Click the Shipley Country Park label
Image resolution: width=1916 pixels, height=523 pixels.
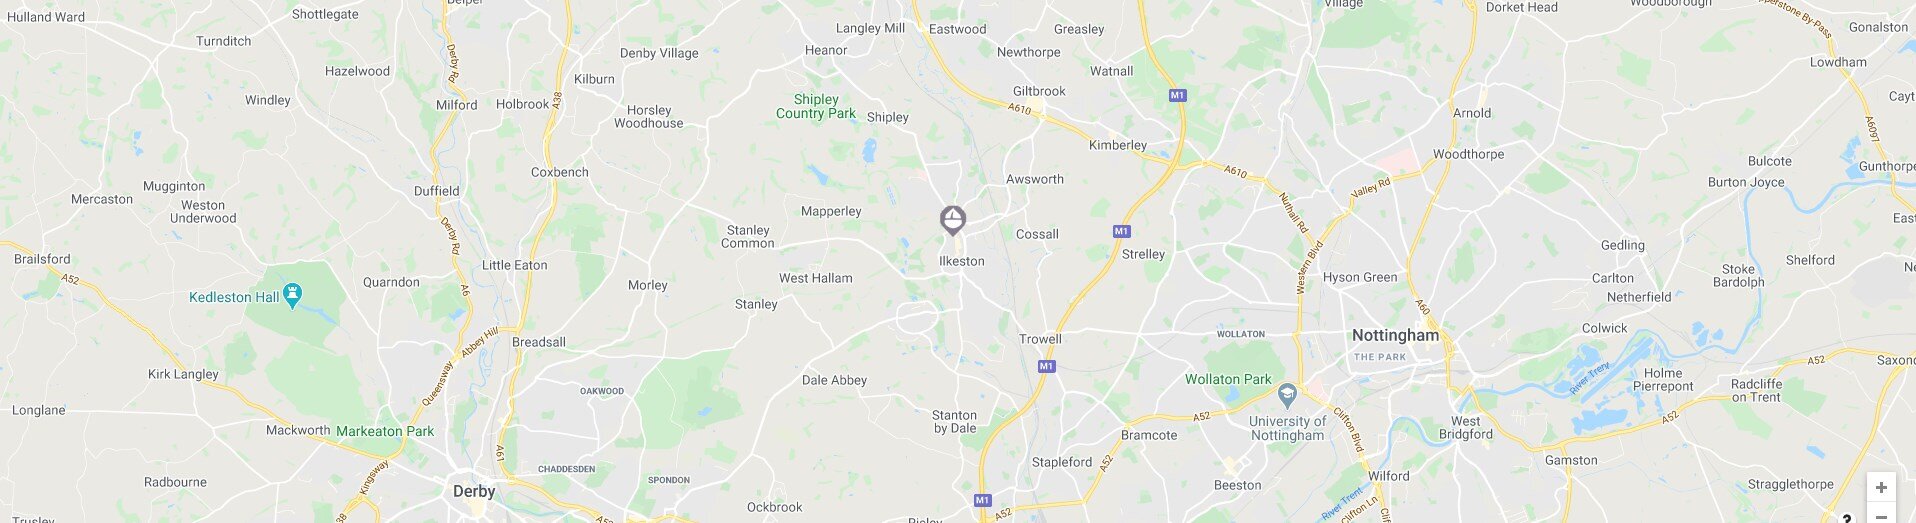(816, 106)
